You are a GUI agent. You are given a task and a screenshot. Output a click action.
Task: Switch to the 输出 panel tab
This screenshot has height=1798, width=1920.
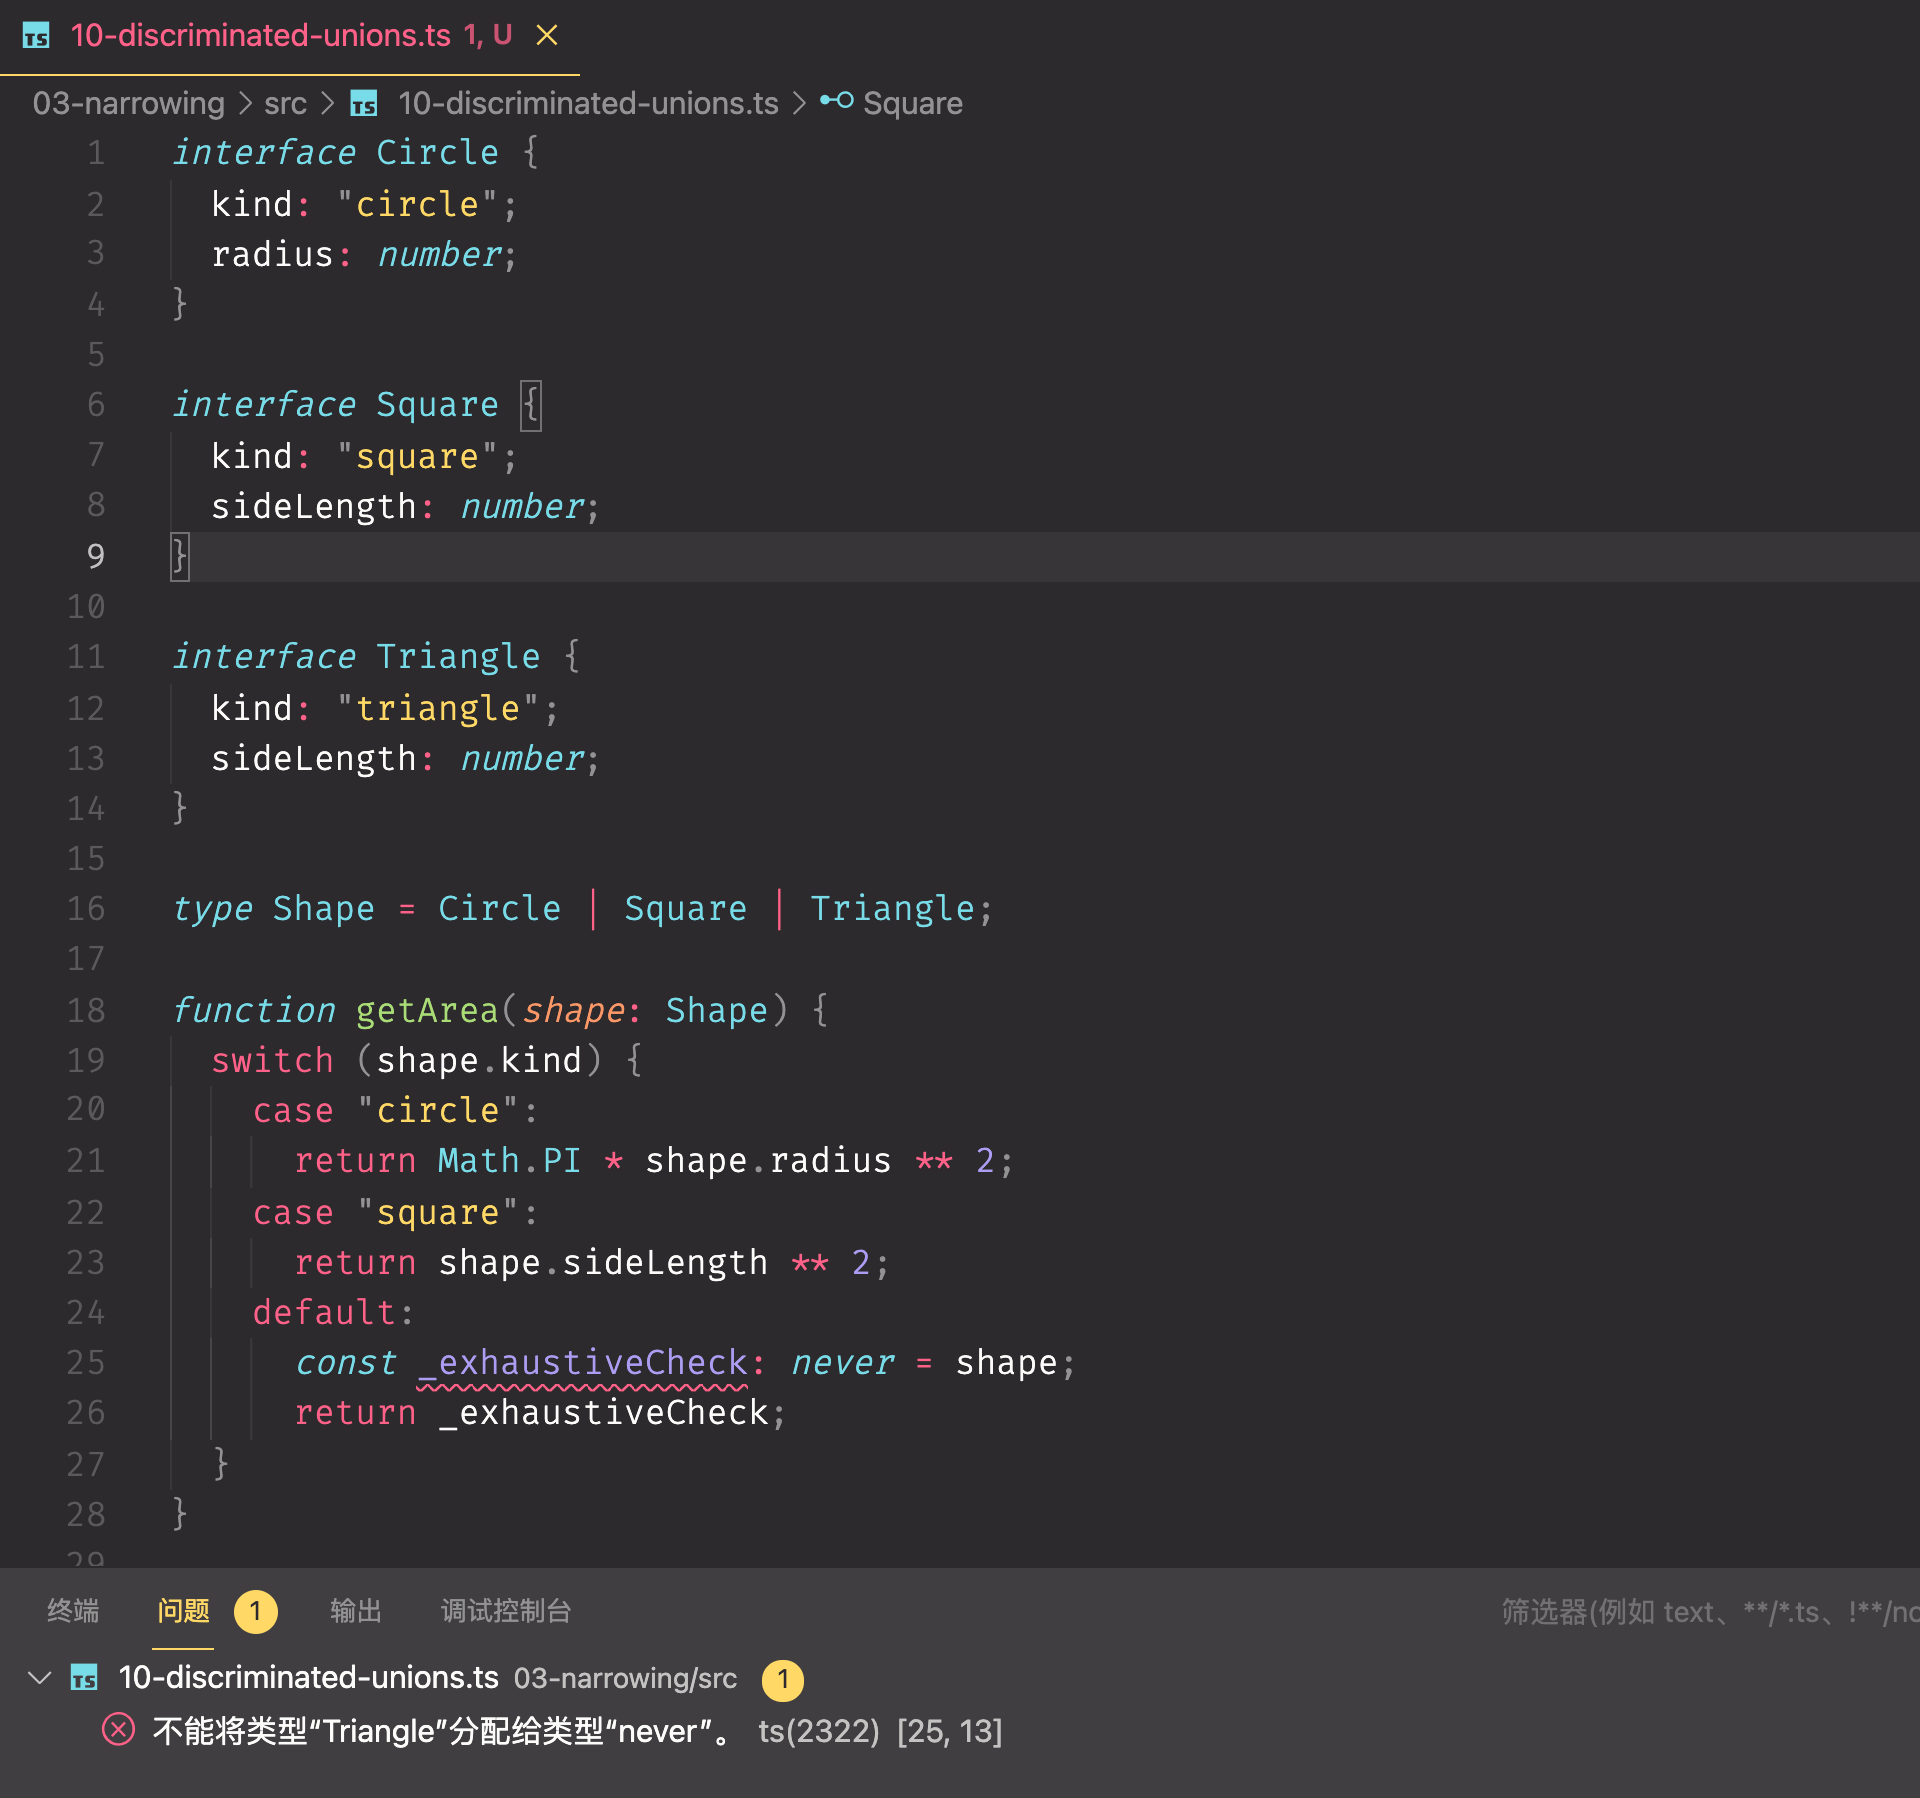tap(355, 1610)
